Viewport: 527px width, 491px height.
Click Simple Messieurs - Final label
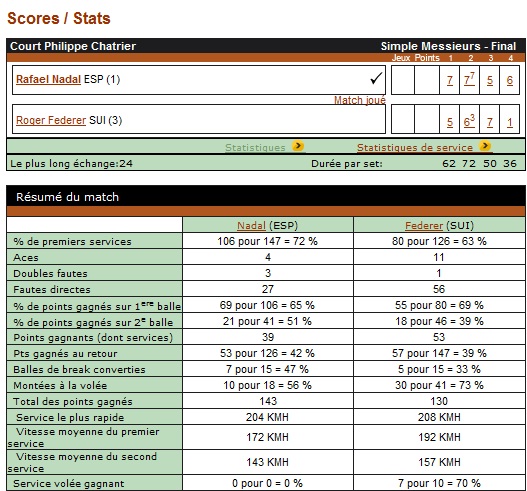coord(448,46)
